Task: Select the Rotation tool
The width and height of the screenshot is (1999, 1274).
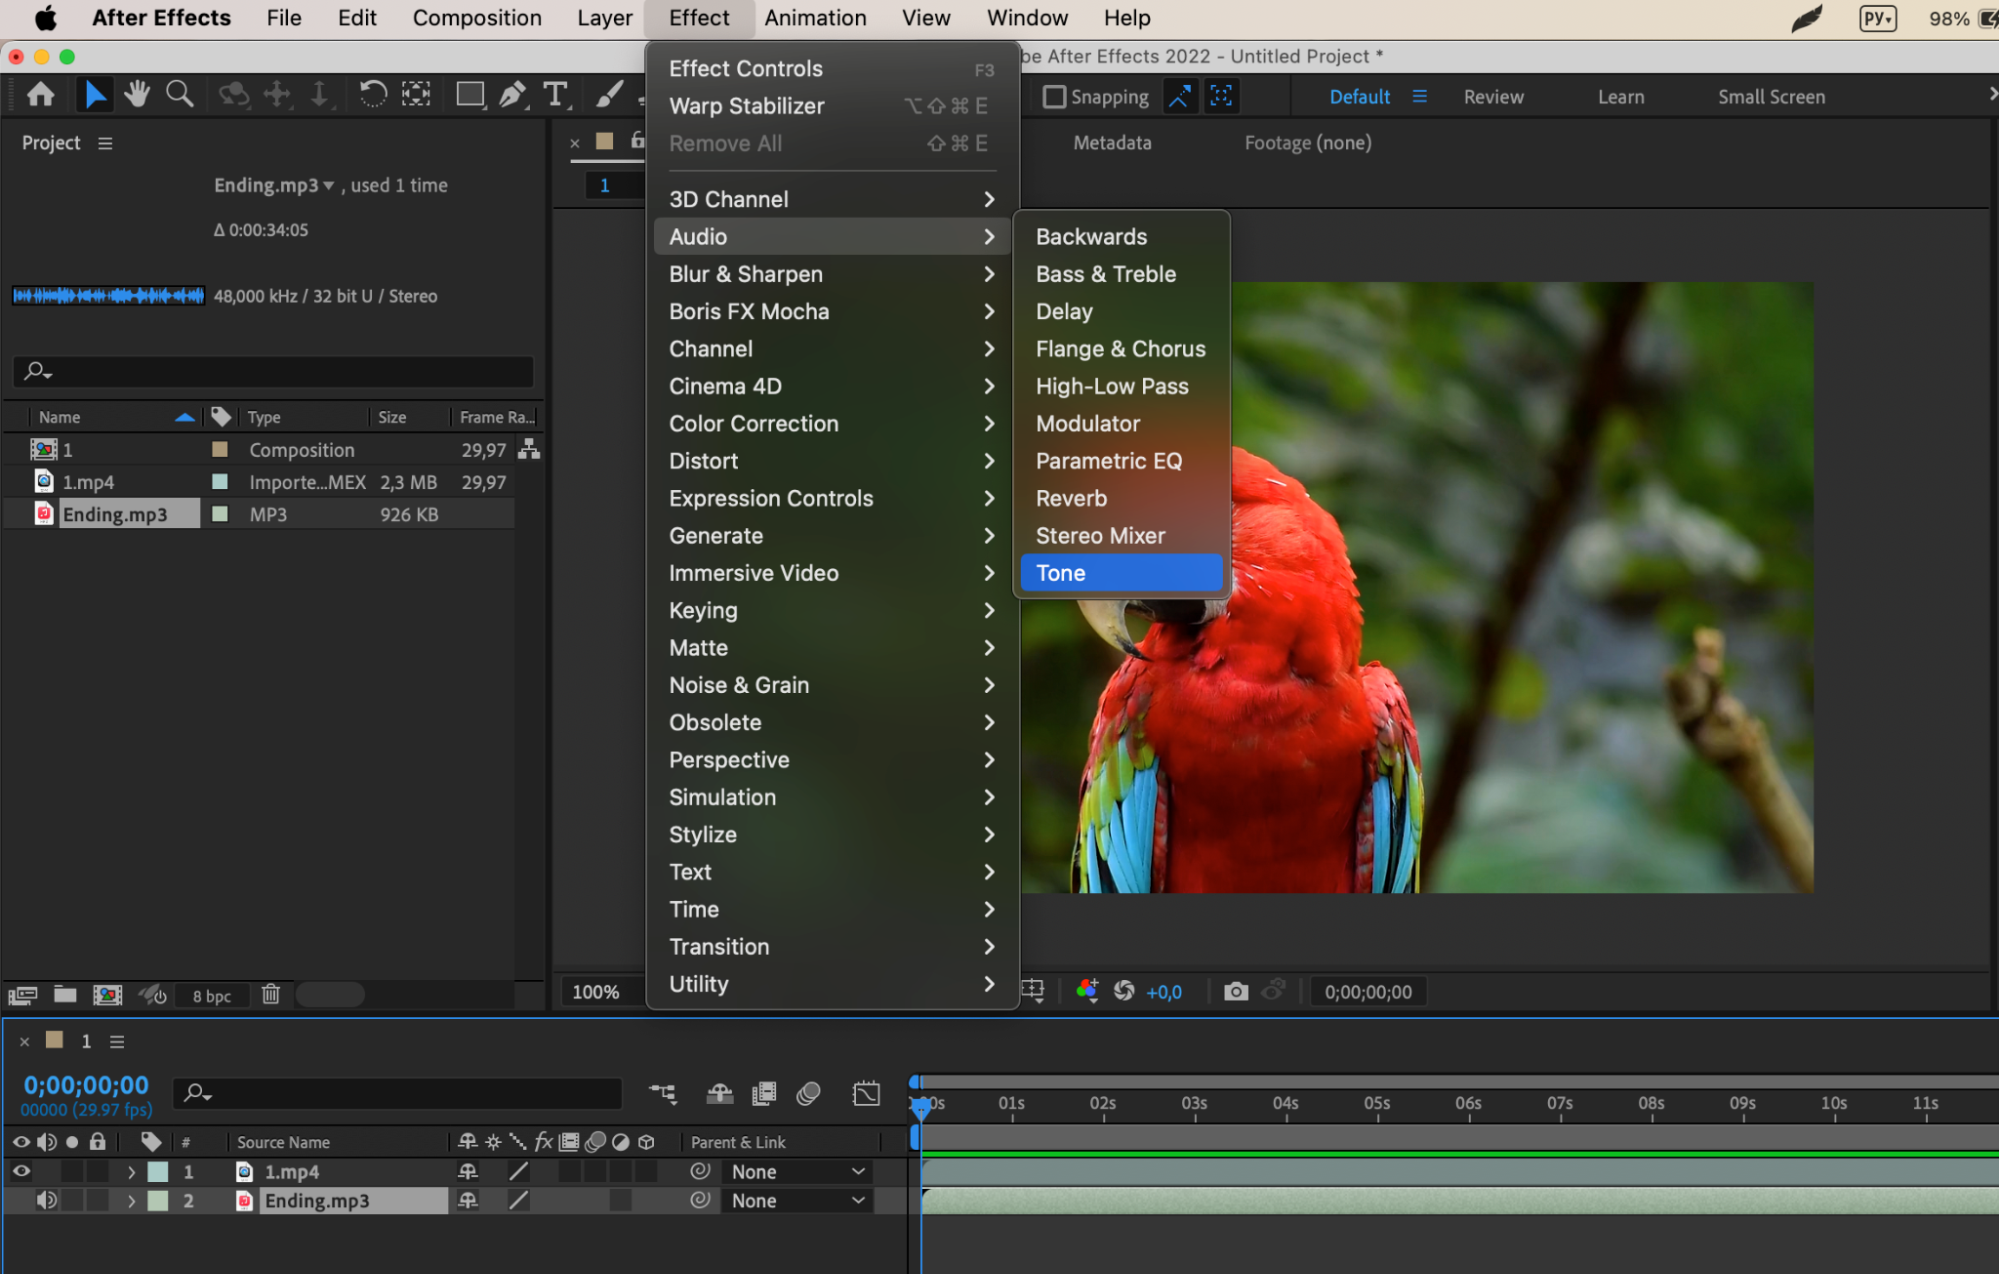Action: (373, 95)
